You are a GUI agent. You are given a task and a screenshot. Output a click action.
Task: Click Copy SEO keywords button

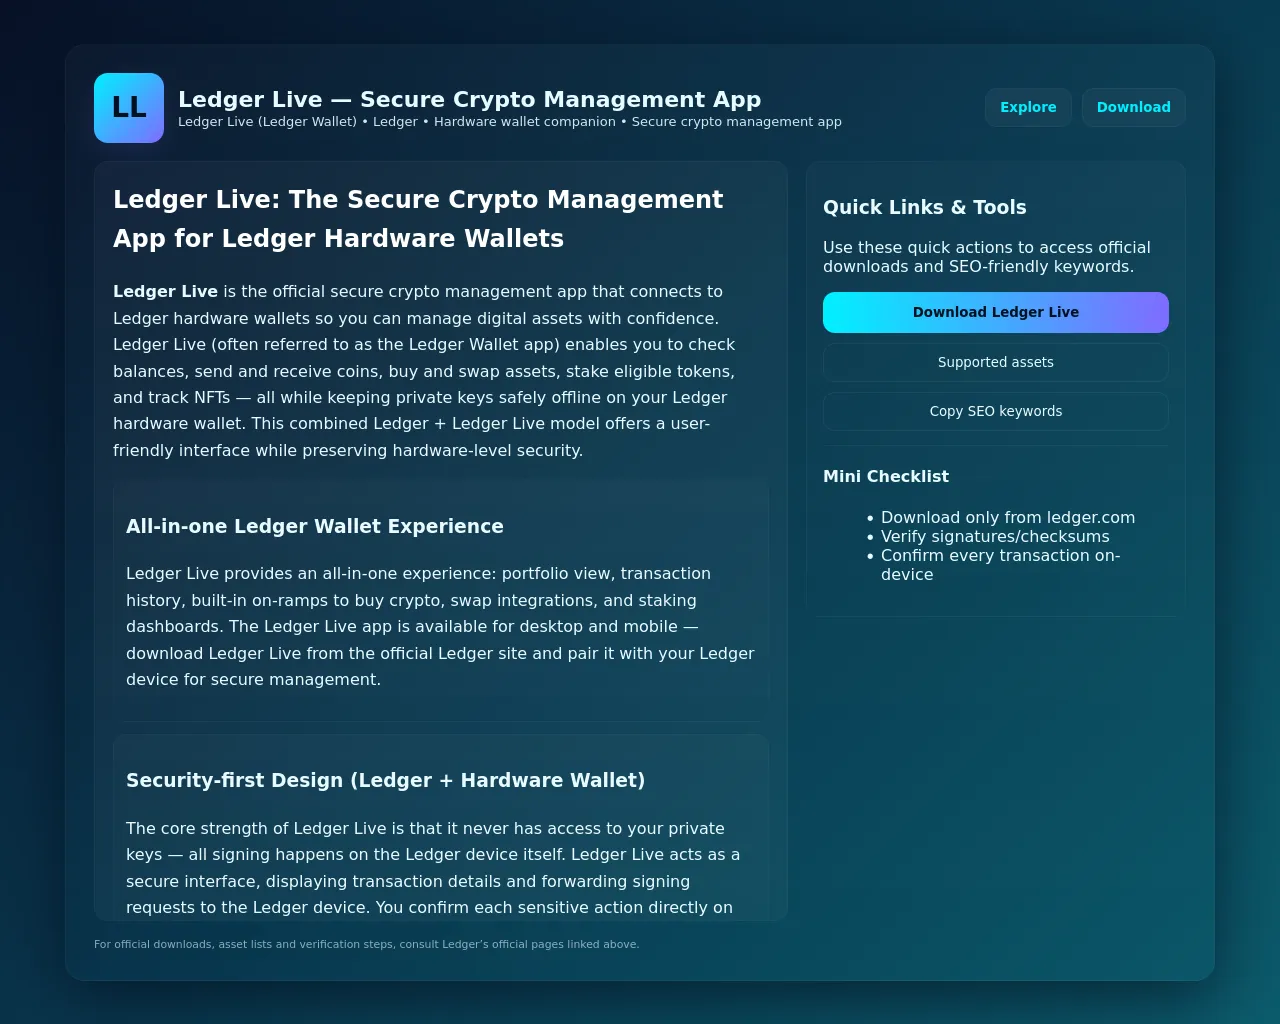pos(996,411)
